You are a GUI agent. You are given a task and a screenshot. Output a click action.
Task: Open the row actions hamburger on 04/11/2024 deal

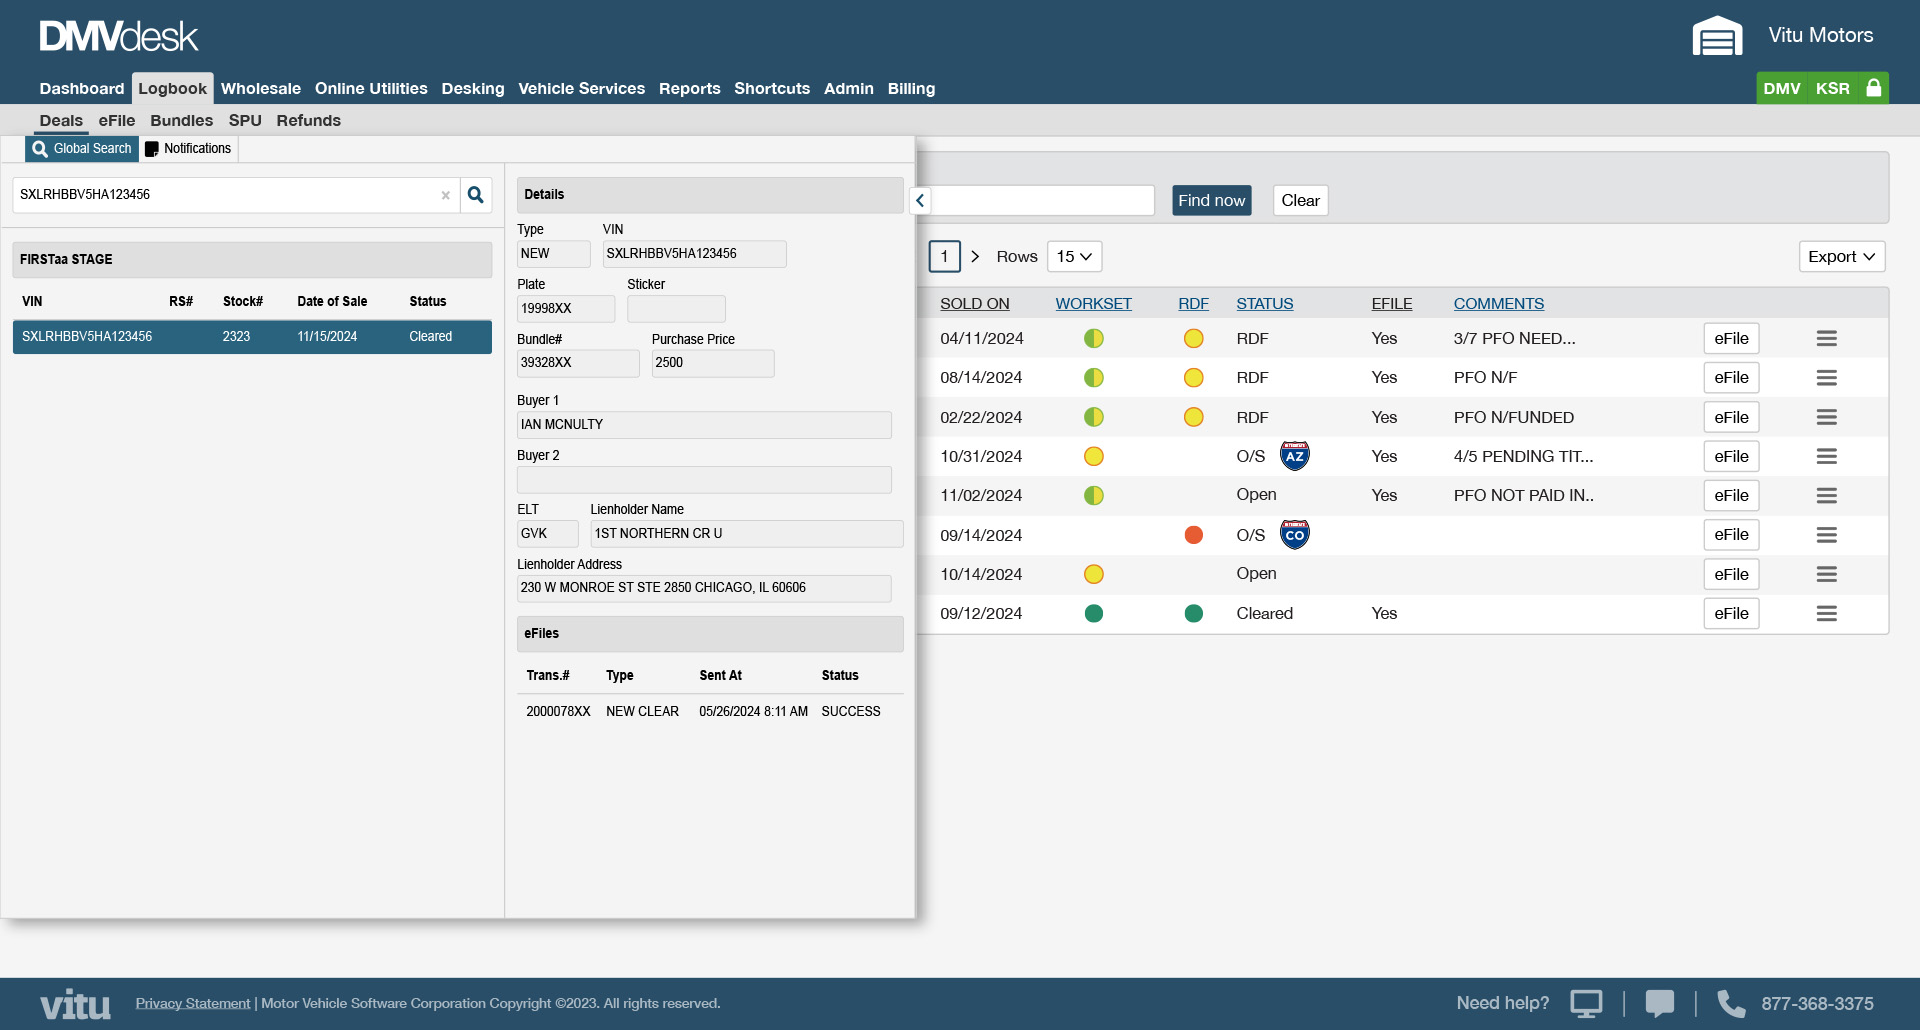[x=1827, y=338]
